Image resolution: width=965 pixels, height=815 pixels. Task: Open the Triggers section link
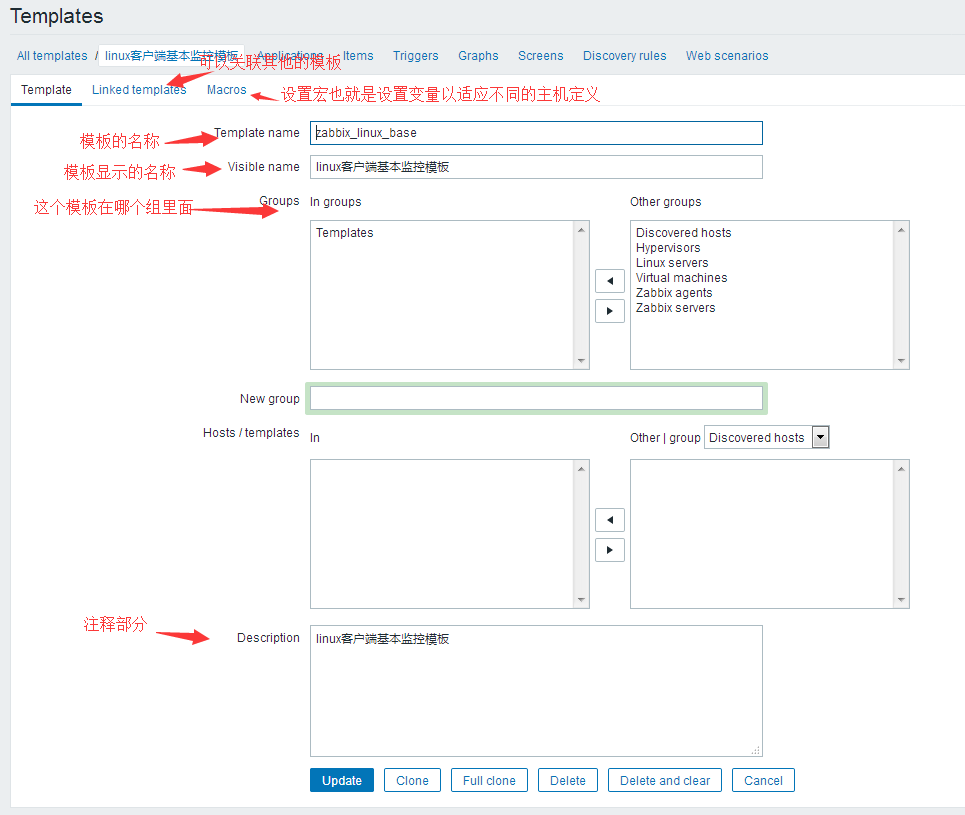(x=415, y=56)
